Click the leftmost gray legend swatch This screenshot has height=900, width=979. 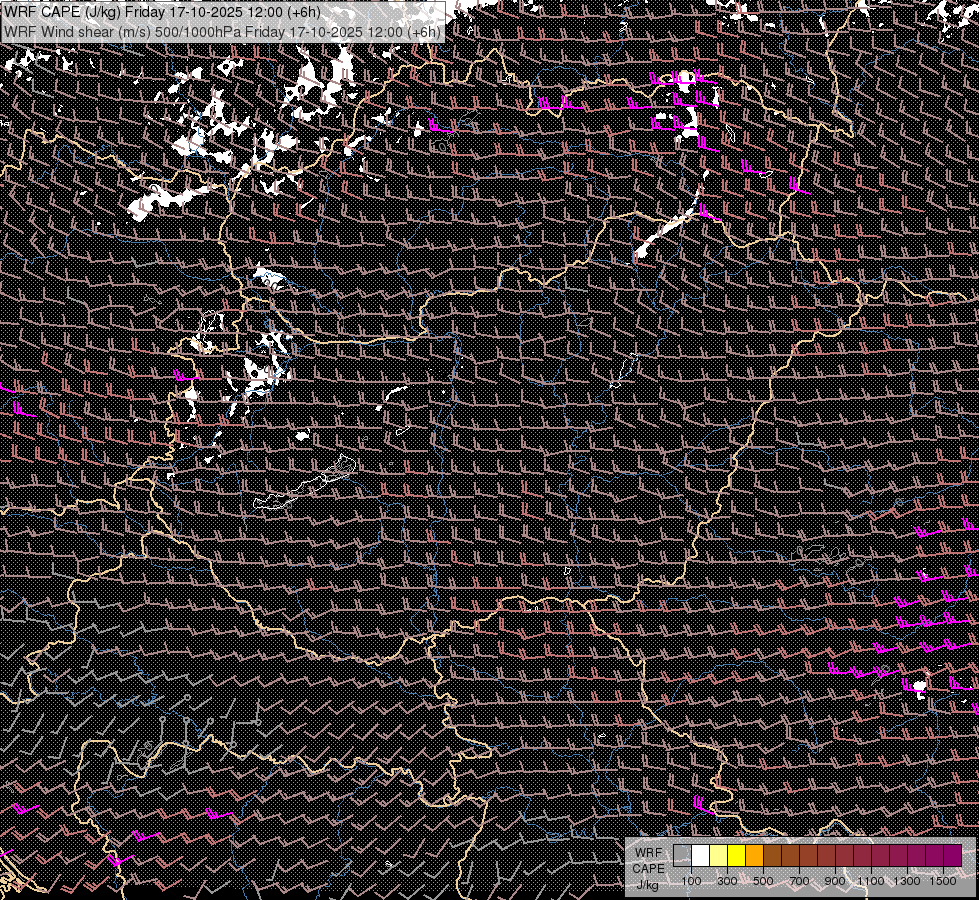pyautogui.click(x=682, y=856)
